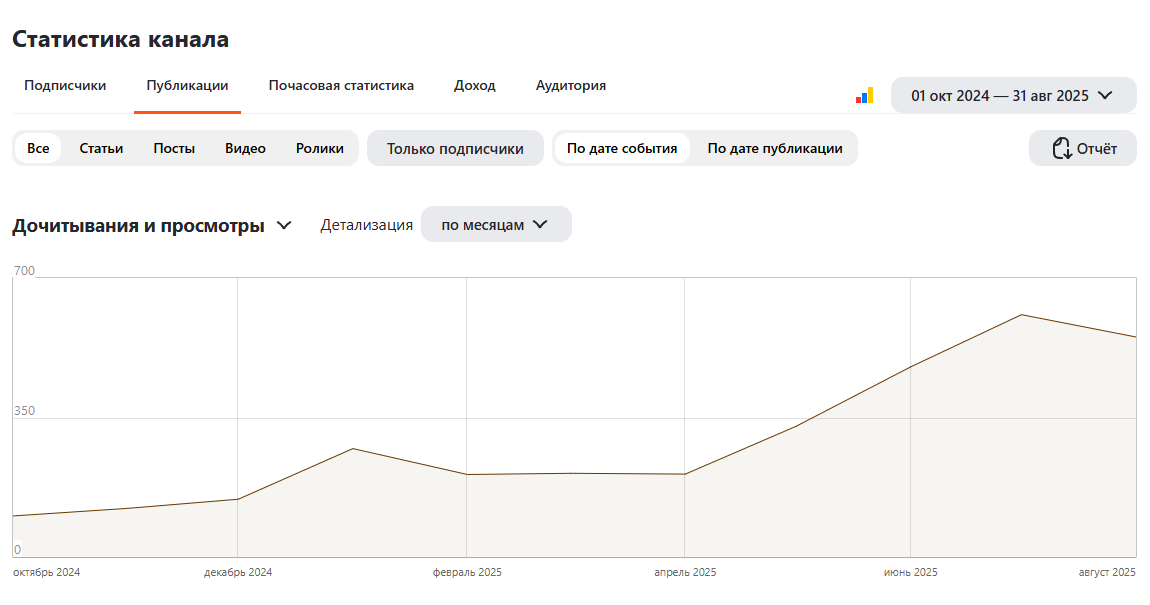This screenshot has width=1150, height=605.
Task: Click the 'Детализация' label
Action: 367,225
